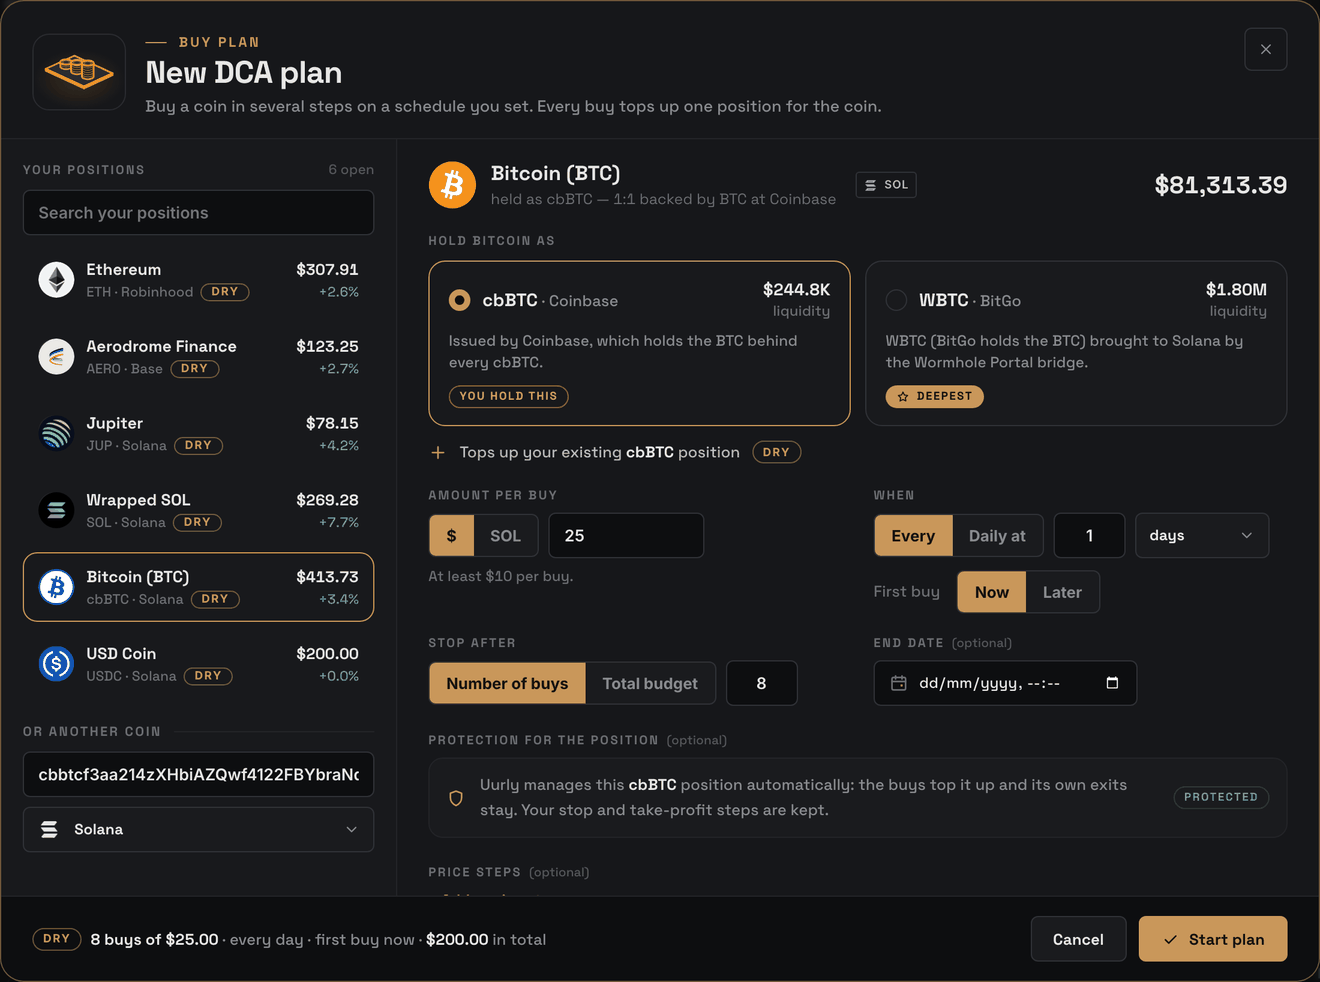Choose the Number of buys tab
This screenshot has width=1320, height=982.
coord(507,684)
